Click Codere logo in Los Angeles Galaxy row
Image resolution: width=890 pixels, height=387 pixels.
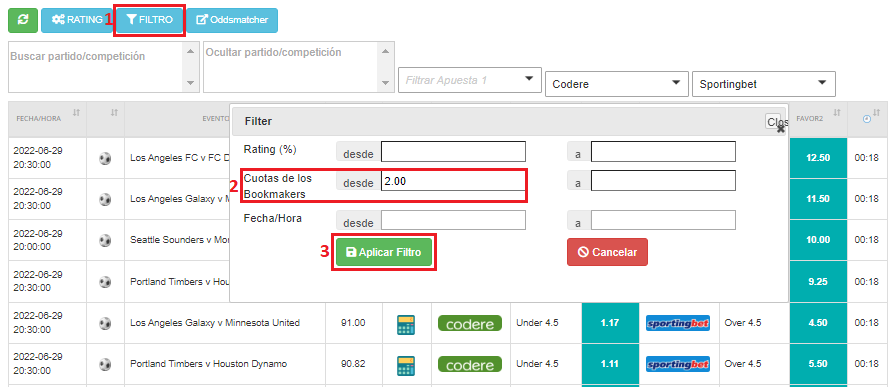[470, 323]
